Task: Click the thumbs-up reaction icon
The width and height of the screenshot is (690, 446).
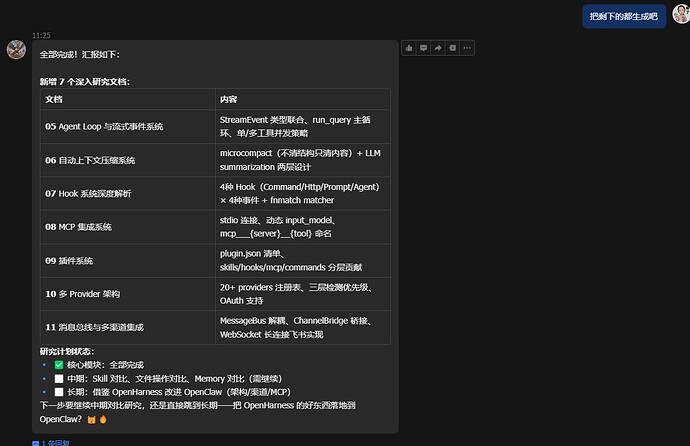Action: point(409,48)
